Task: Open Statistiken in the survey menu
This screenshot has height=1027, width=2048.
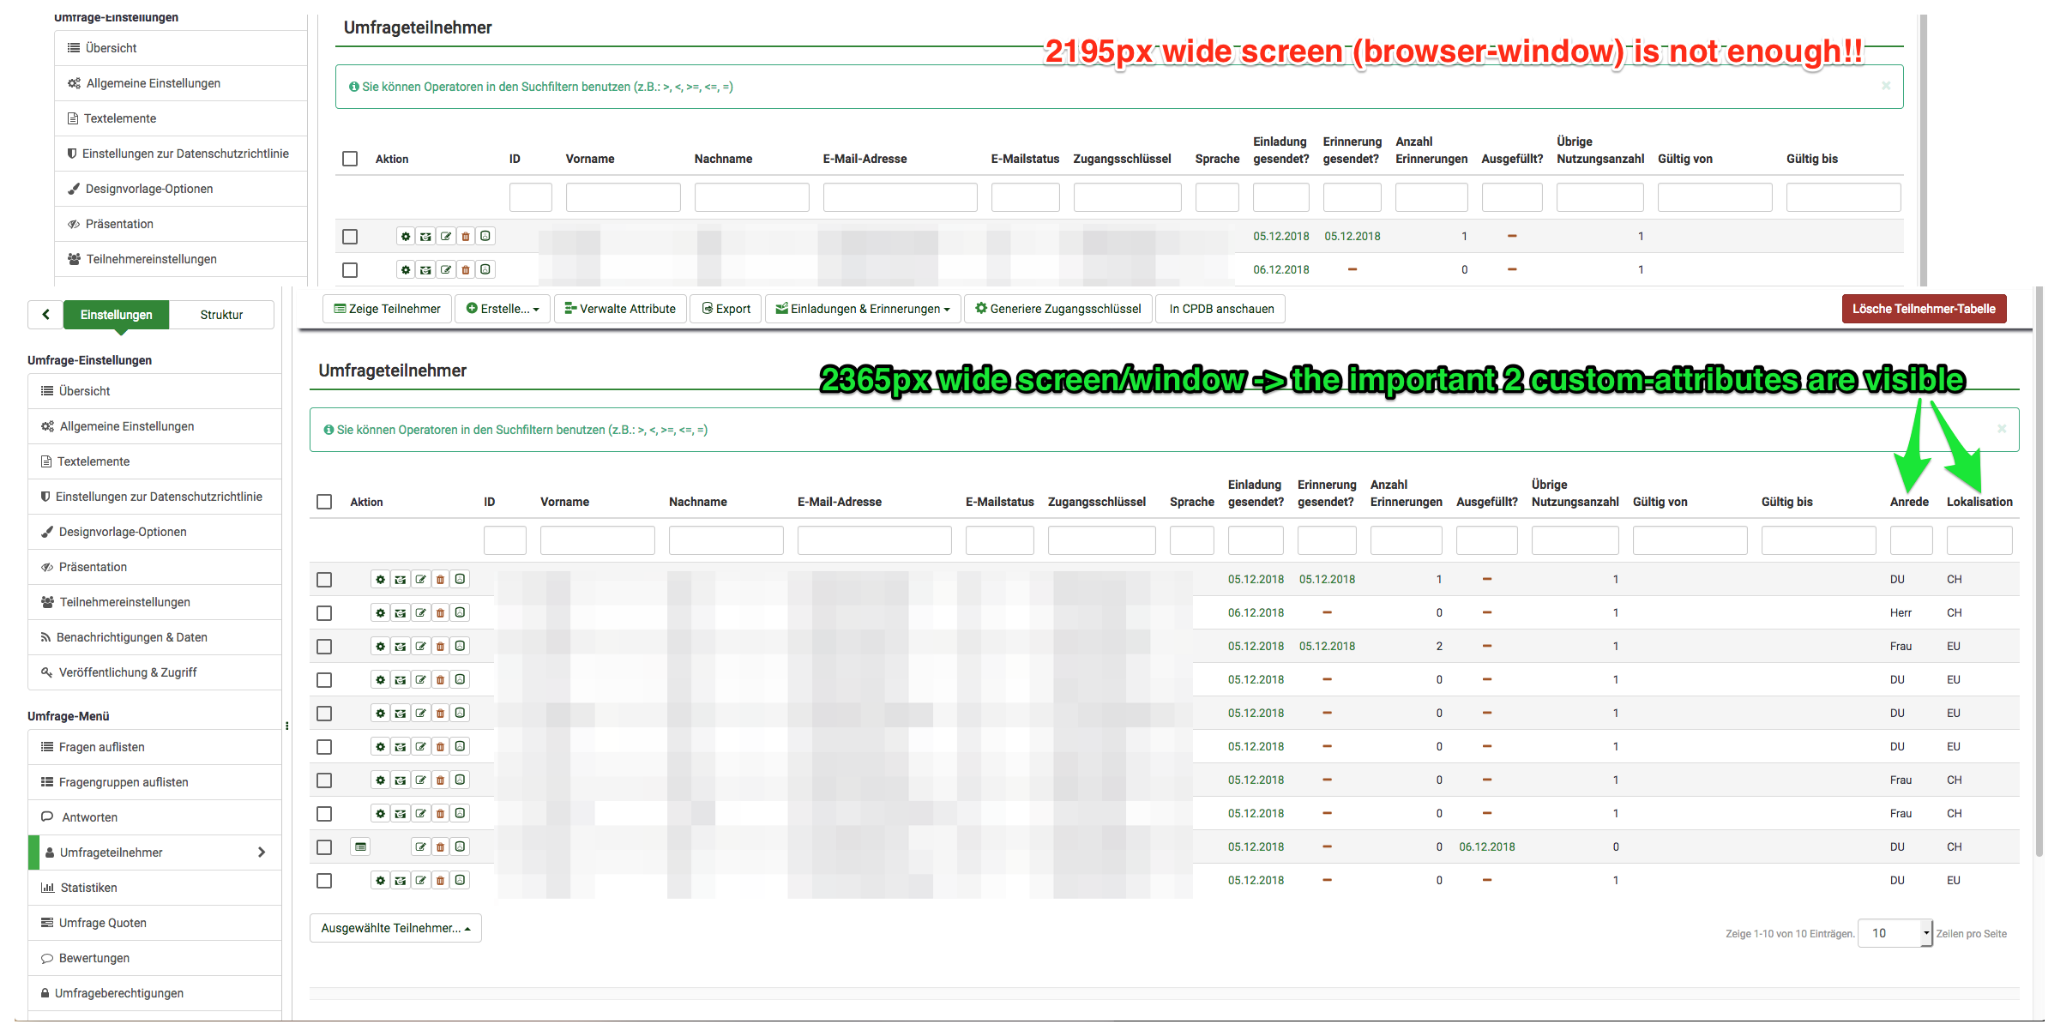Action: click(x=154, y=888)
